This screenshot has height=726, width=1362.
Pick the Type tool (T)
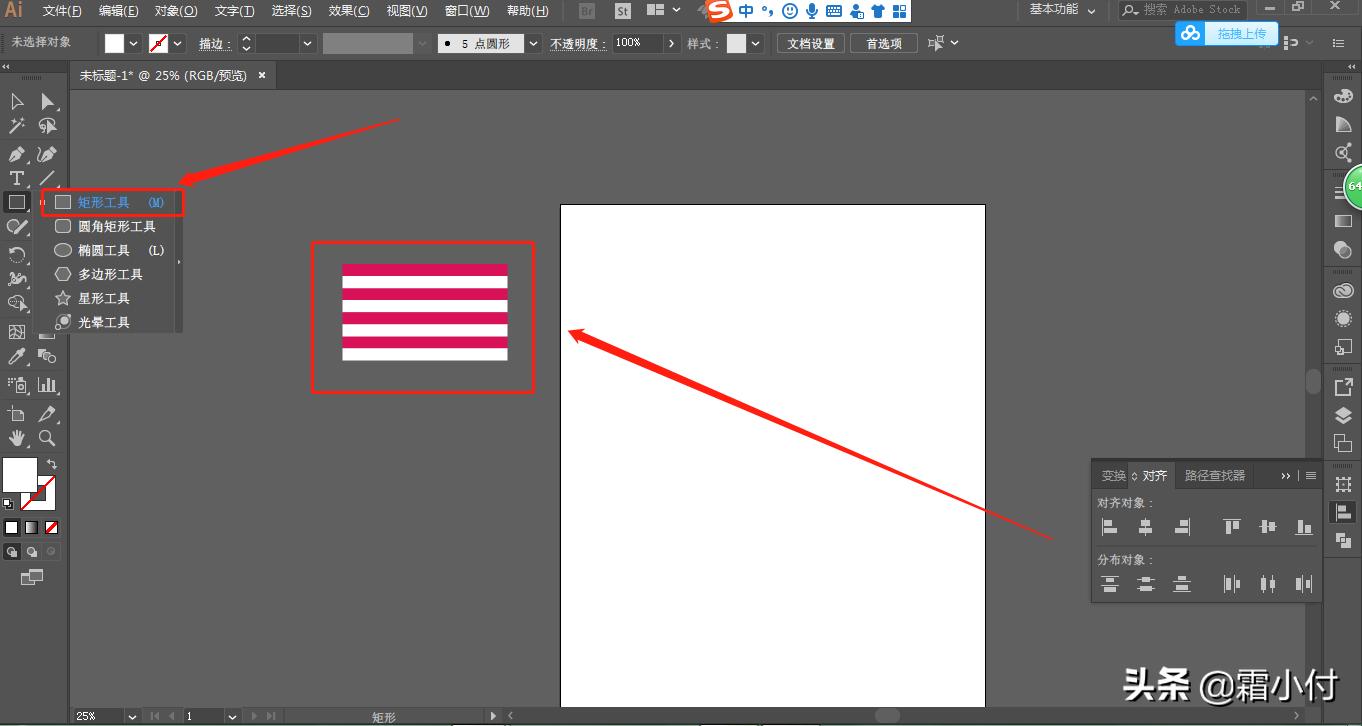(x=17, y=178)
